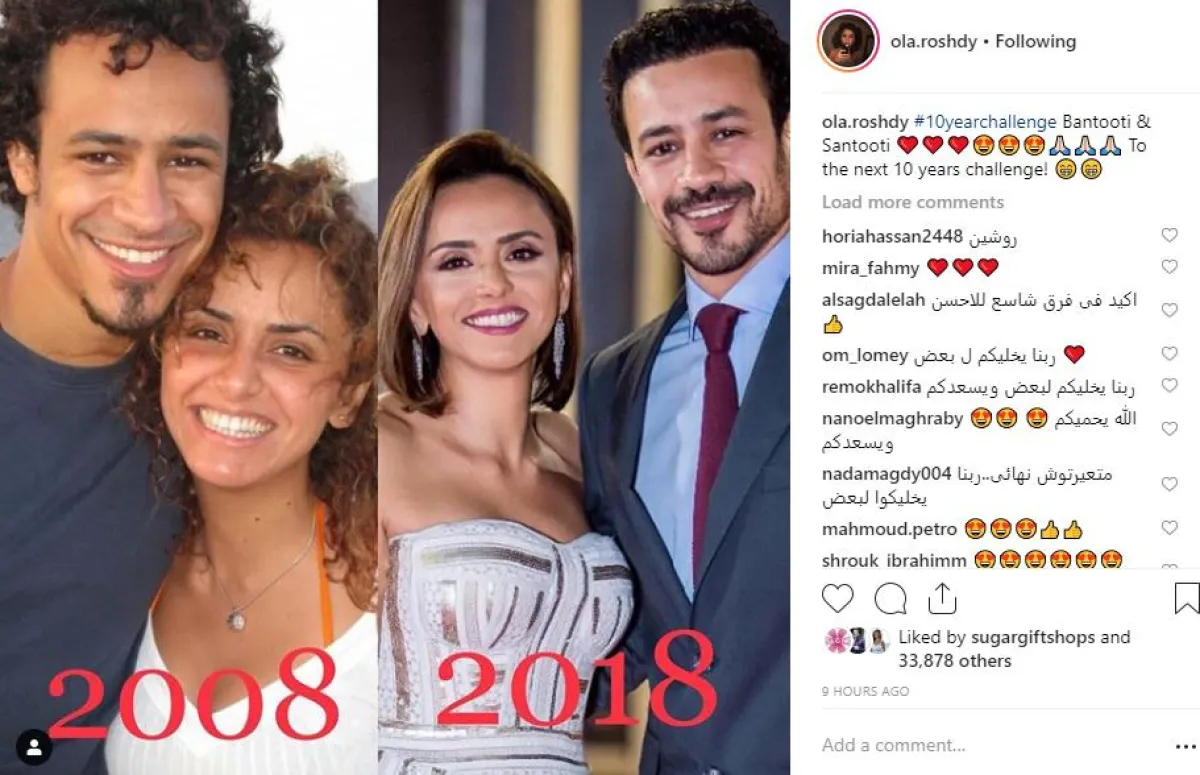Like nadamagdy004's comment heart

(x=1169, y=485)
